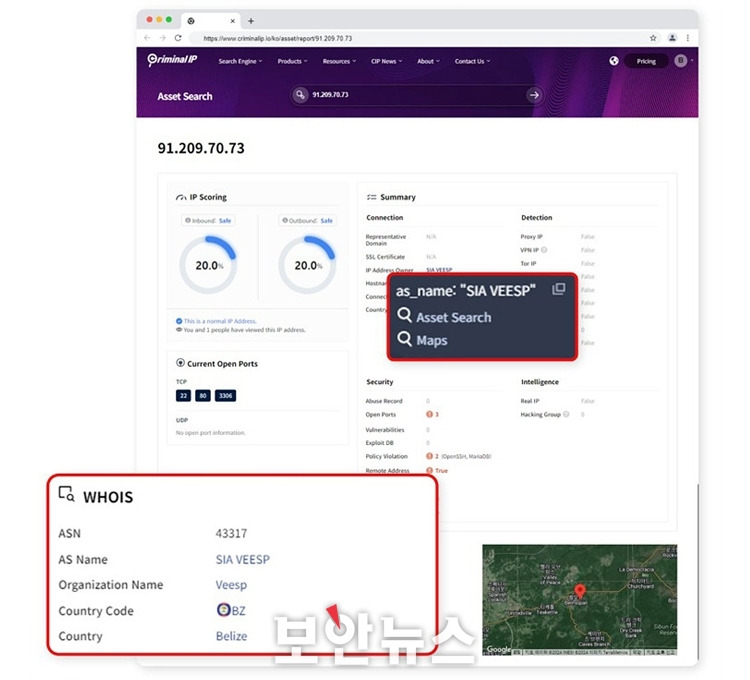Choose Asset Search in the popup
750x680 pixels.
[x=444, y=317]
